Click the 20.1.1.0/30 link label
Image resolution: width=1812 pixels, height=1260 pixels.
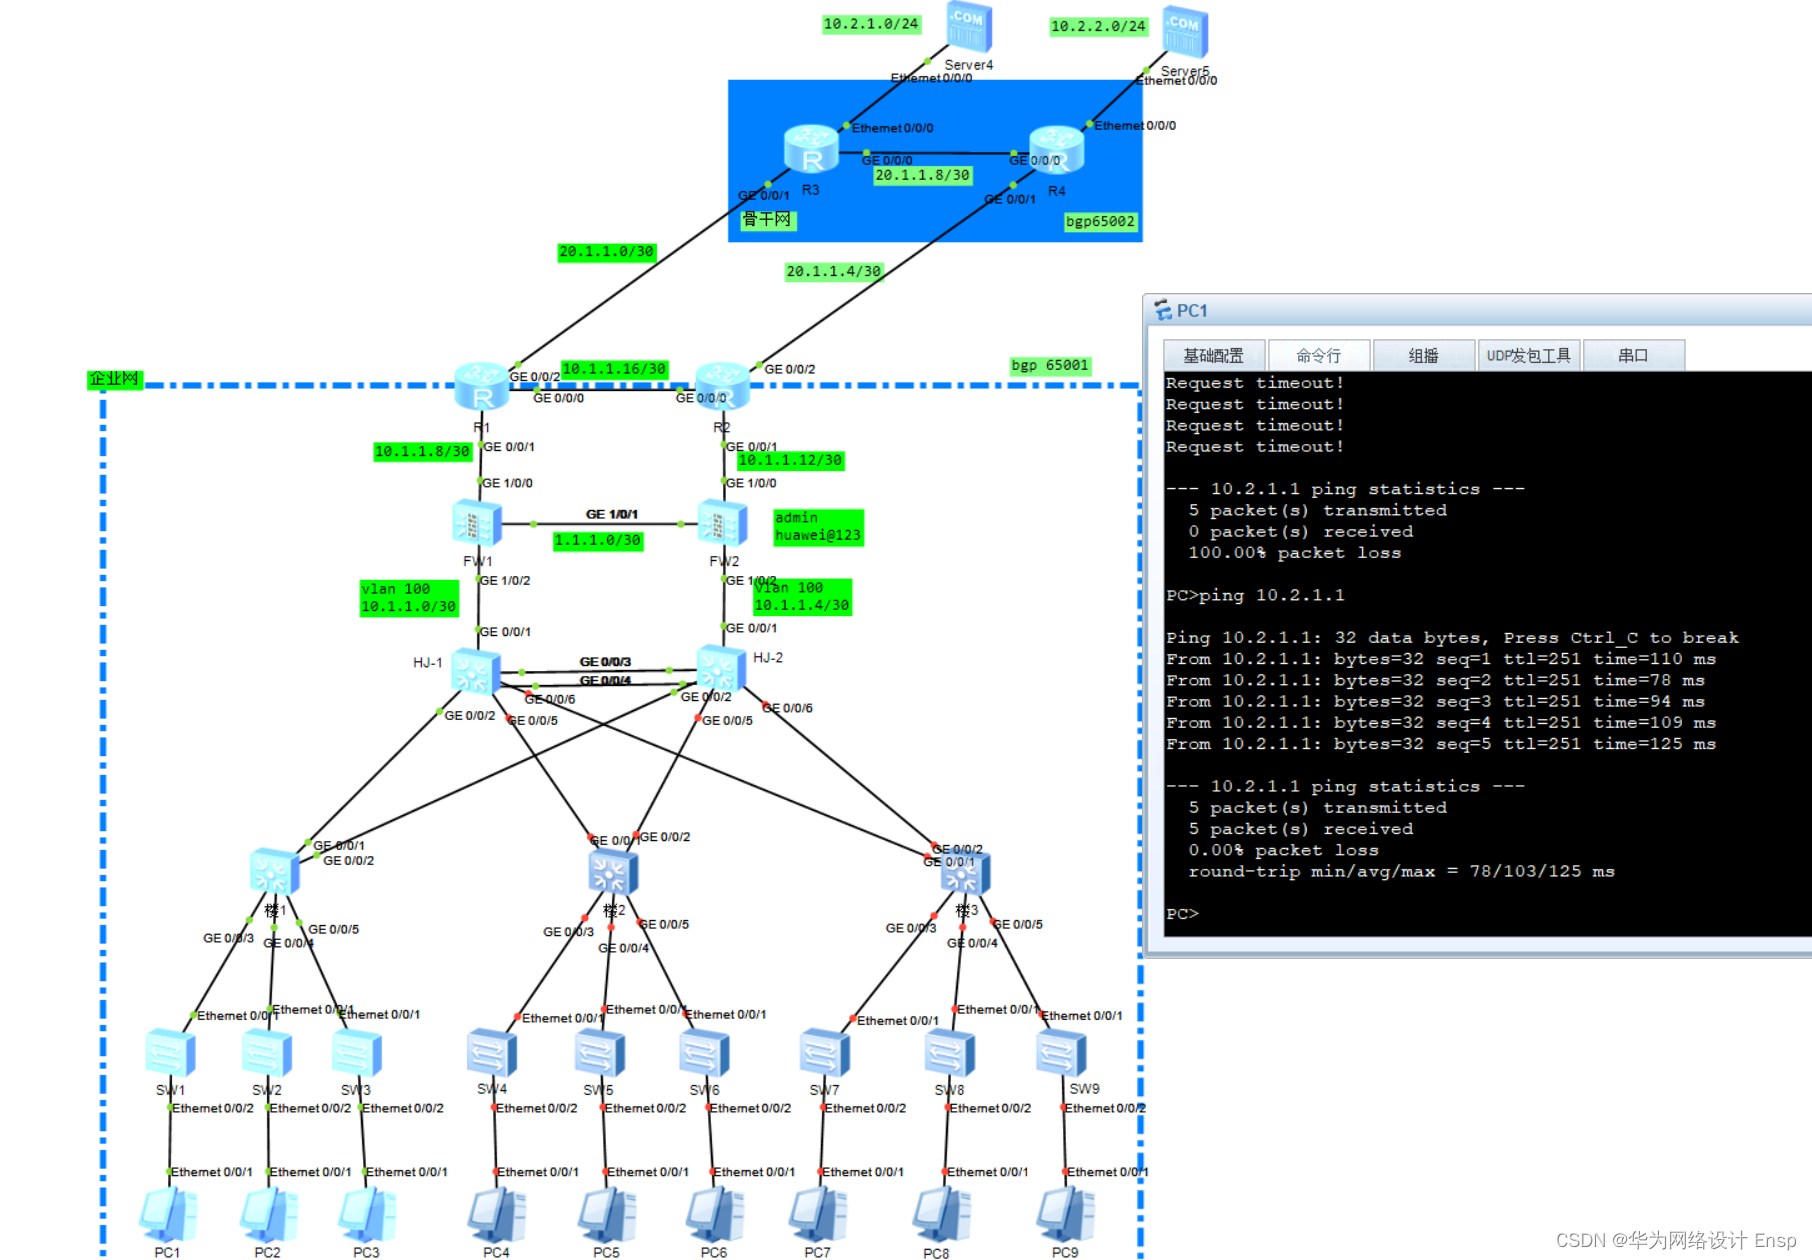(607, 252)
